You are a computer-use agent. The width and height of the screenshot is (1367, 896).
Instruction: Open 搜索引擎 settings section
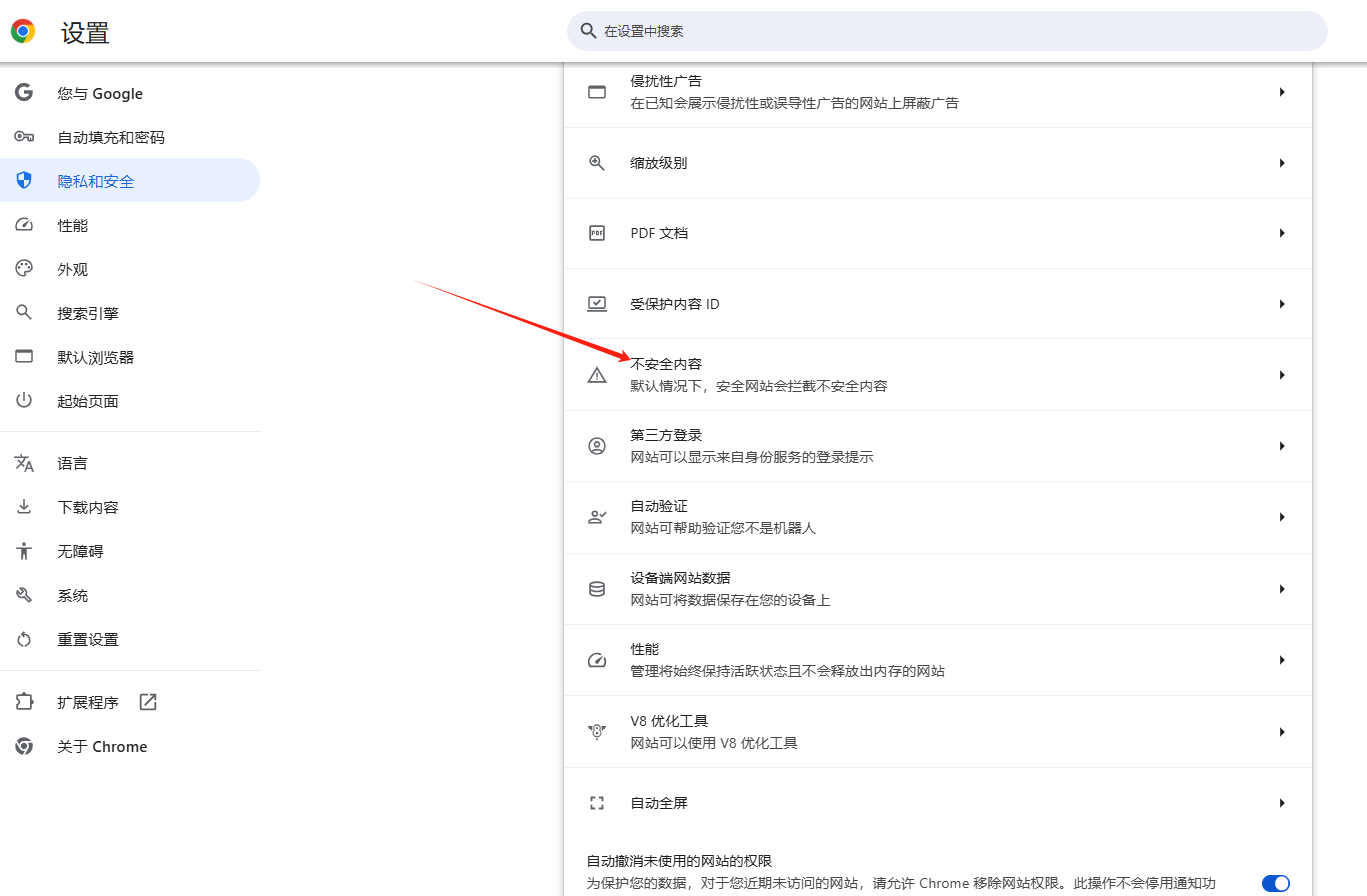tap(130, 313)
